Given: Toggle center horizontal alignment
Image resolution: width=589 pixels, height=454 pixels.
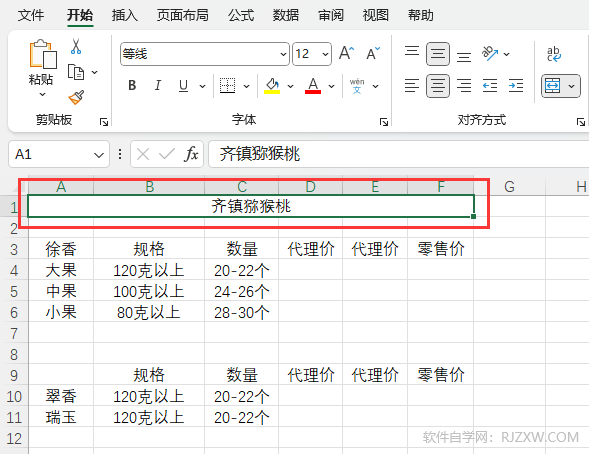Looking at the screenshot, I should coord(438,86).
